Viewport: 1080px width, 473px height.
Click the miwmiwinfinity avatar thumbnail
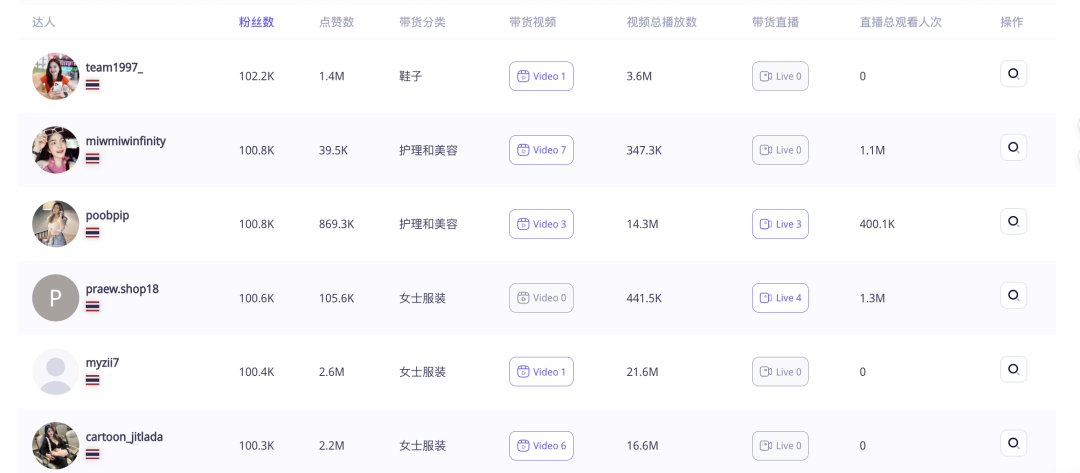(x=56, y=150)
